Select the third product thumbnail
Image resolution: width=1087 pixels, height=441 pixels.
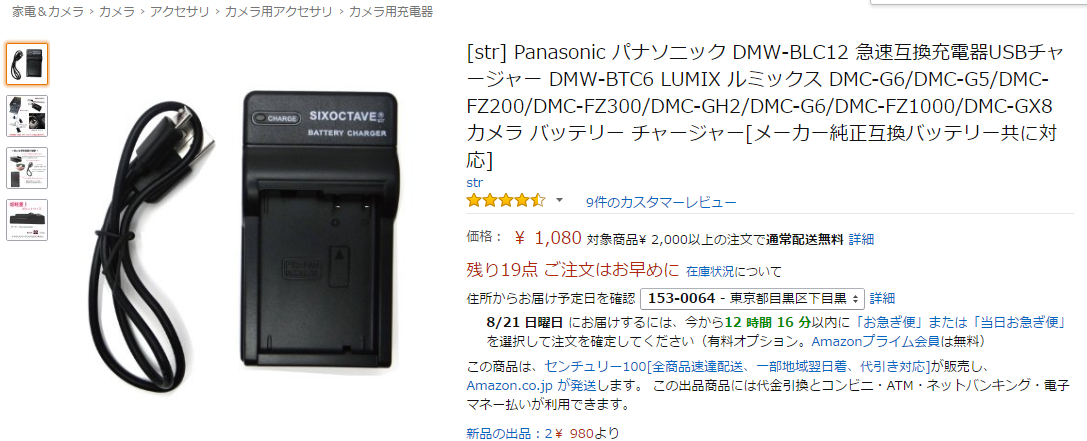27,168
